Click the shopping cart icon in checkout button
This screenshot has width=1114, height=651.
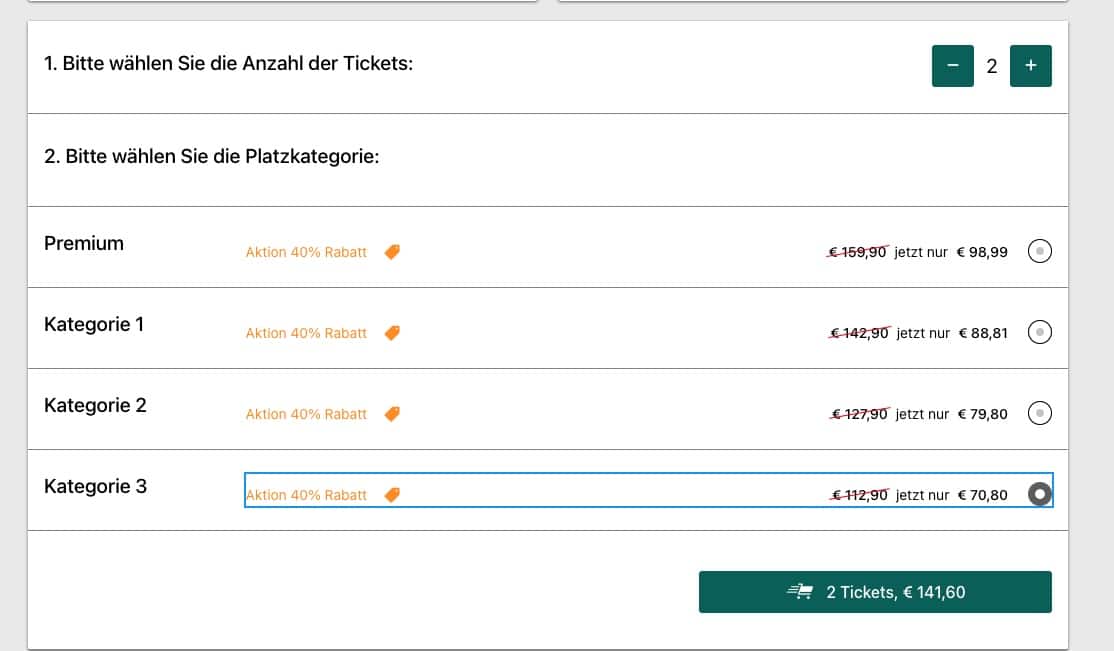tap(799, 591)
